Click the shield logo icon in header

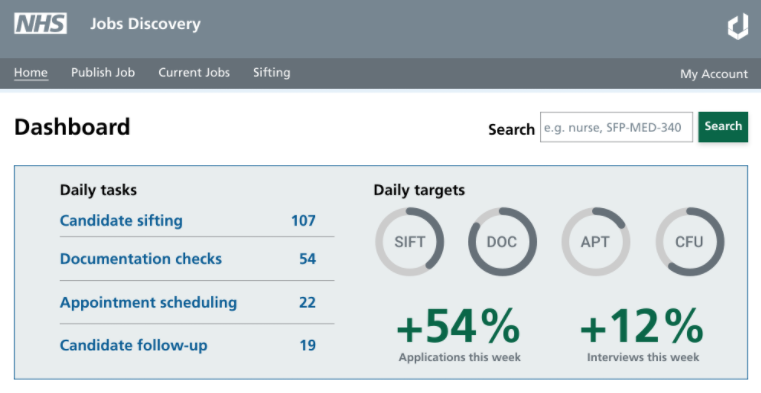coord(738,26)
